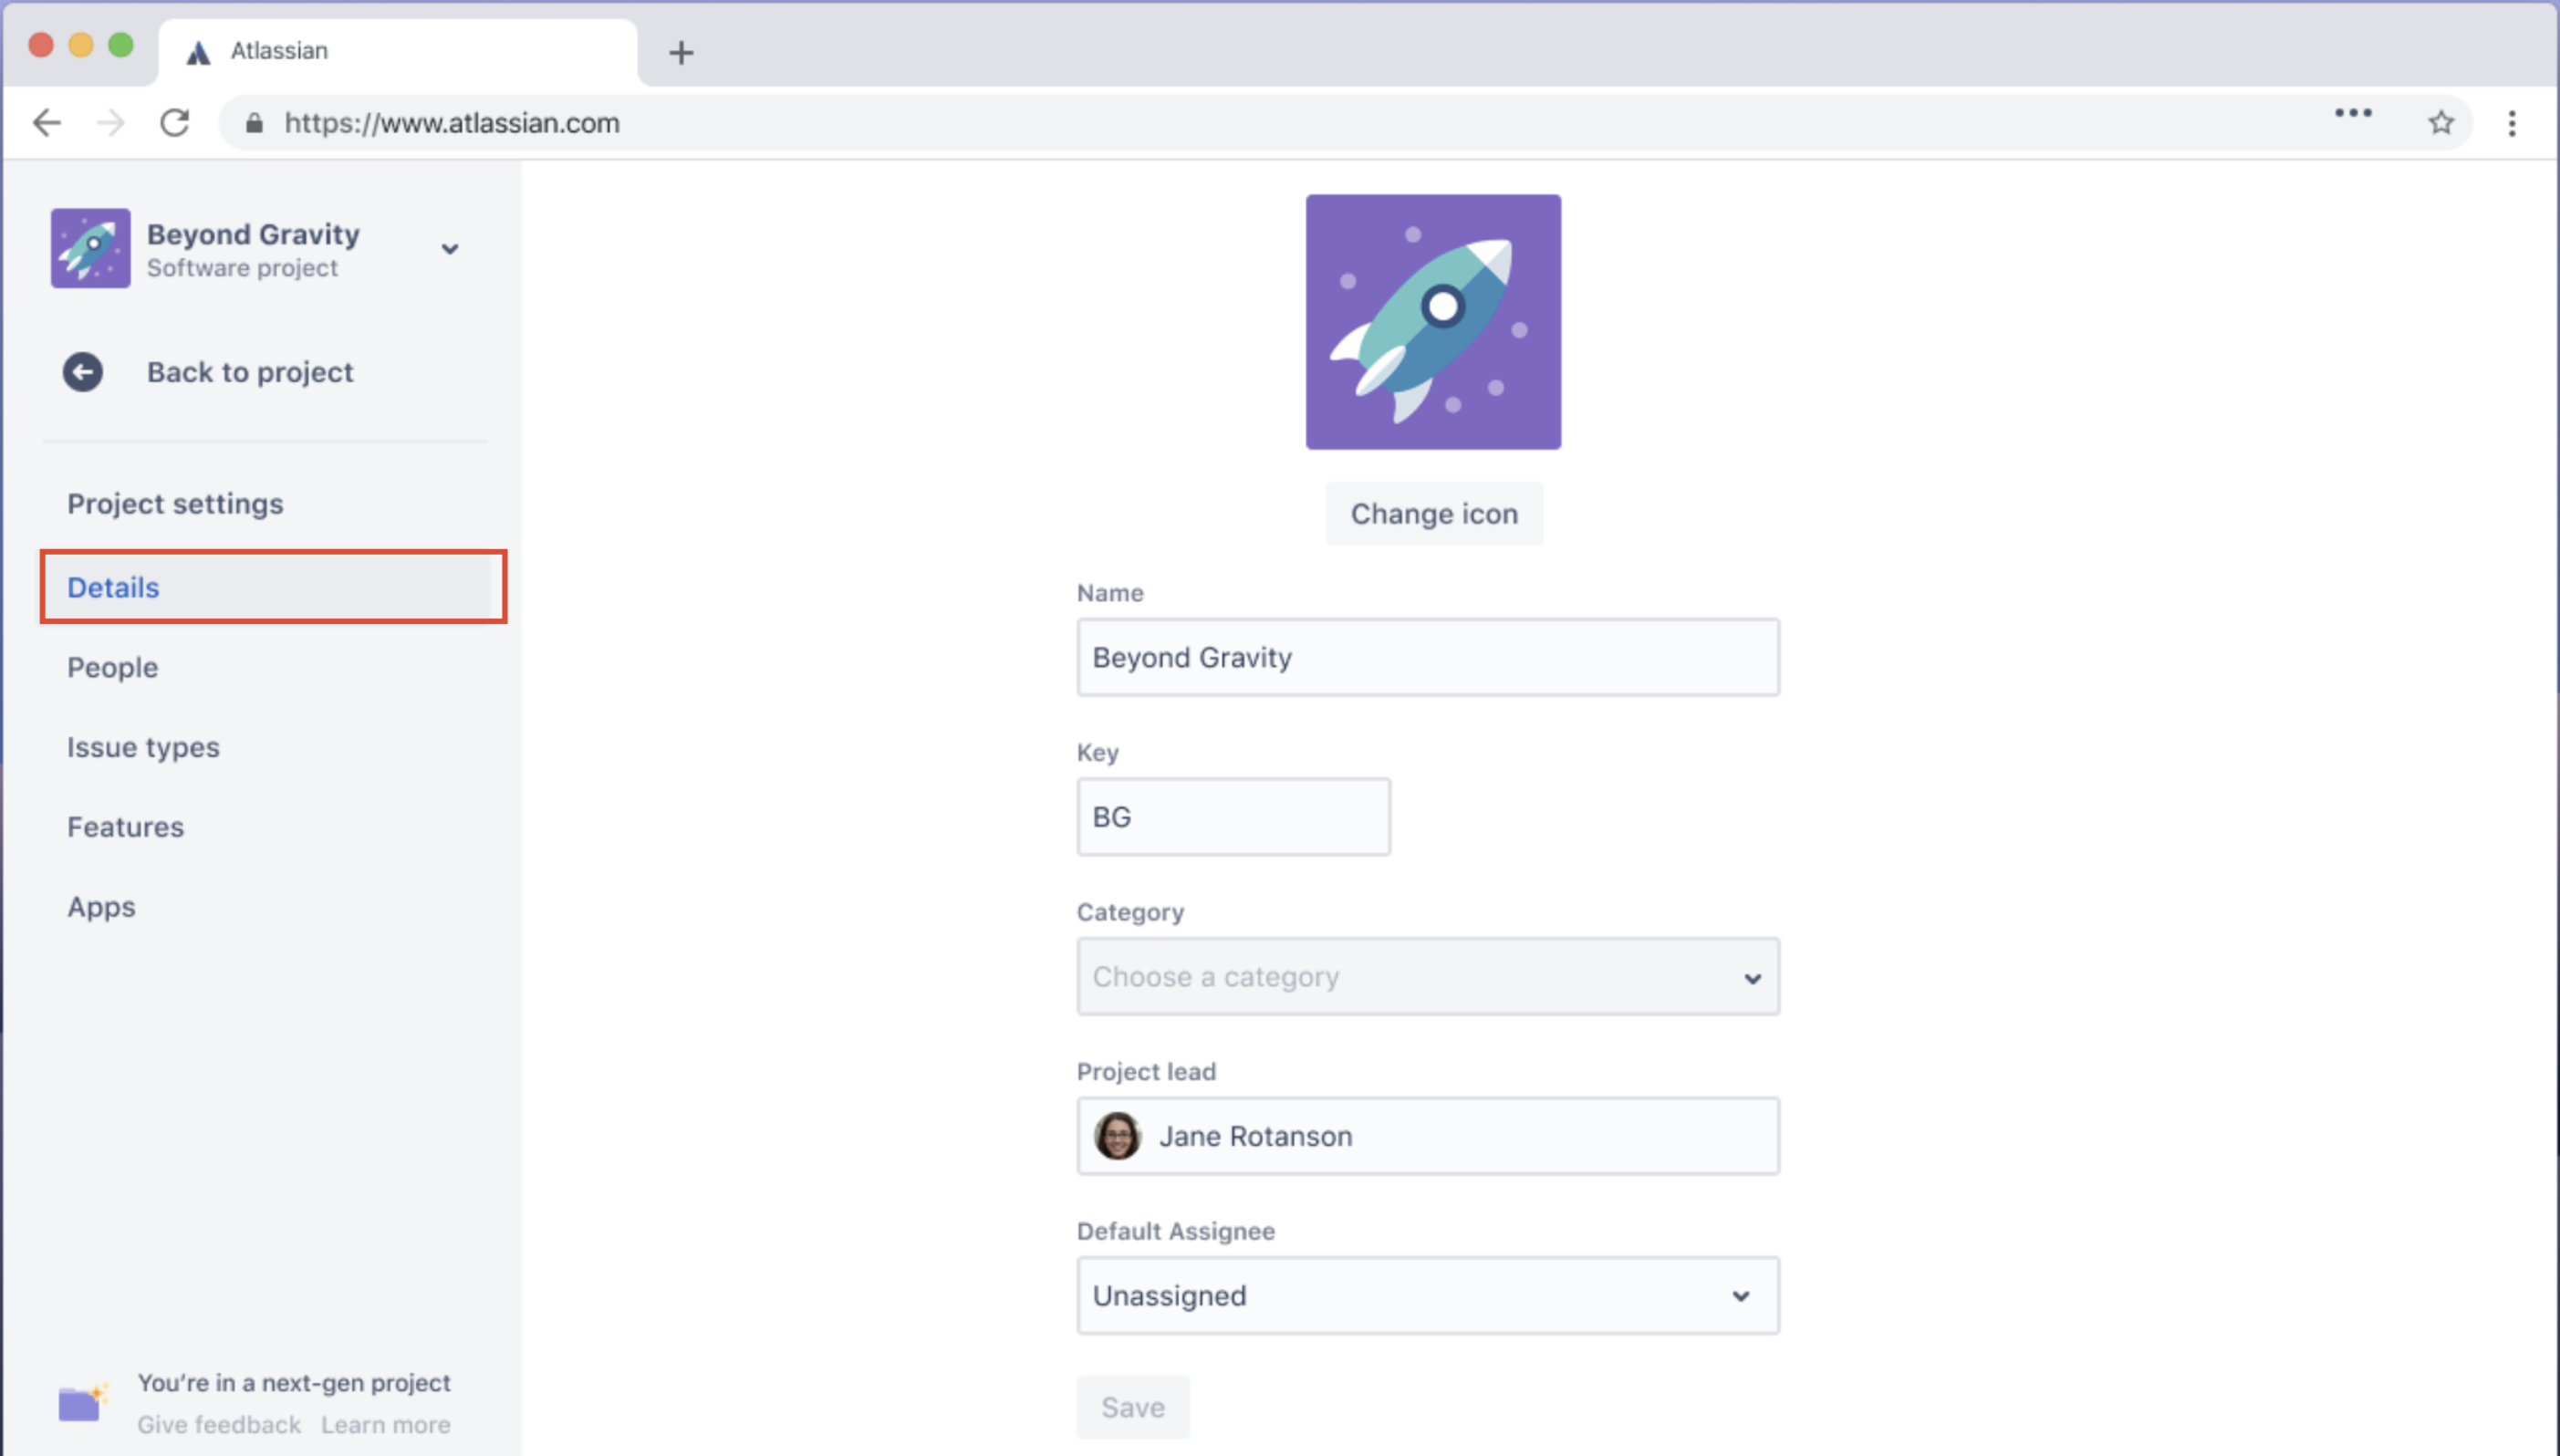Click the next-gen project folder icon
The width and height of the screenshot is (2560, 1456).
[82, 1402]
